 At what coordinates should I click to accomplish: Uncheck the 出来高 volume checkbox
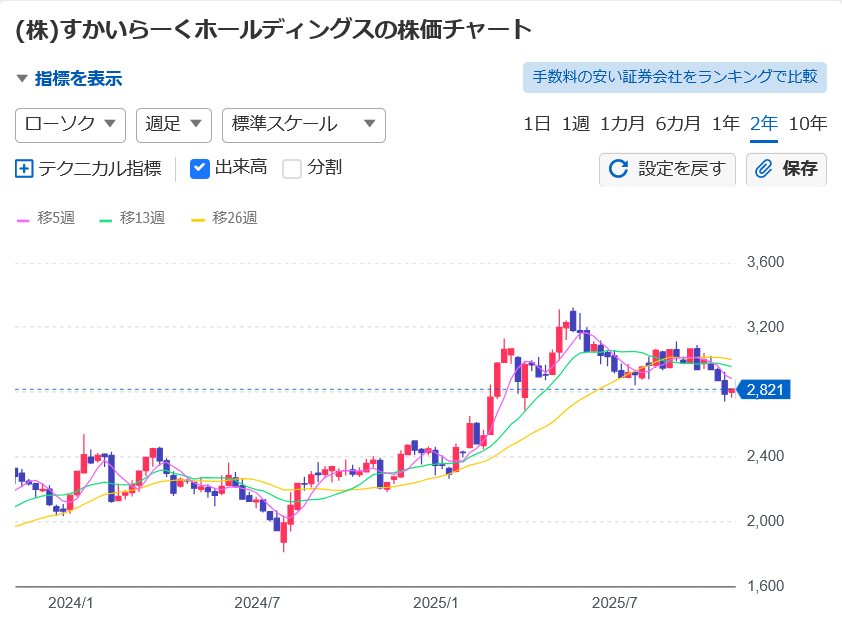tap(200, 168)
